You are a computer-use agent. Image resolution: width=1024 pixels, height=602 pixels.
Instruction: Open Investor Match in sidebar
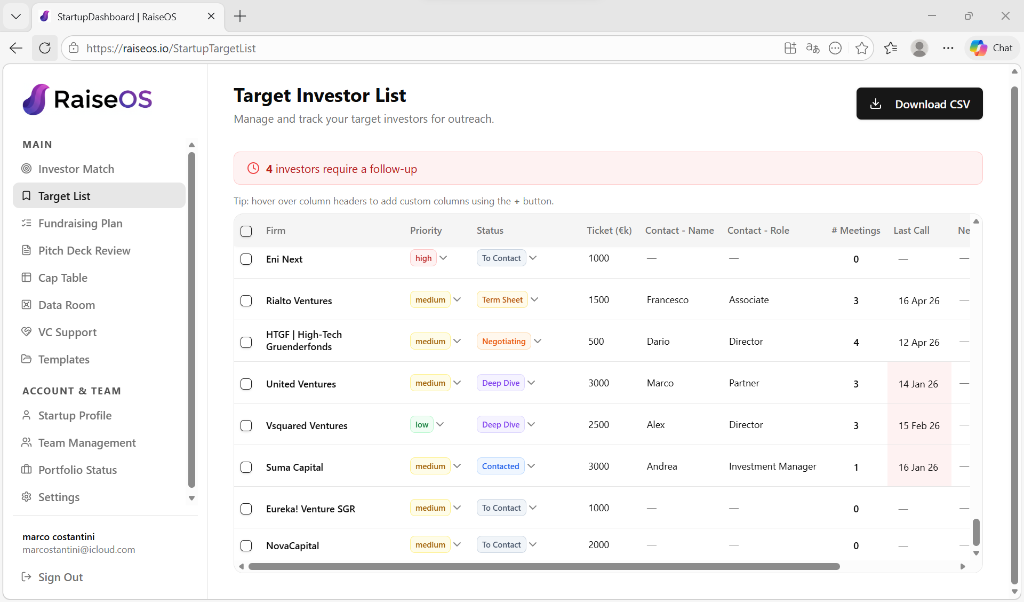pos(76,169)
